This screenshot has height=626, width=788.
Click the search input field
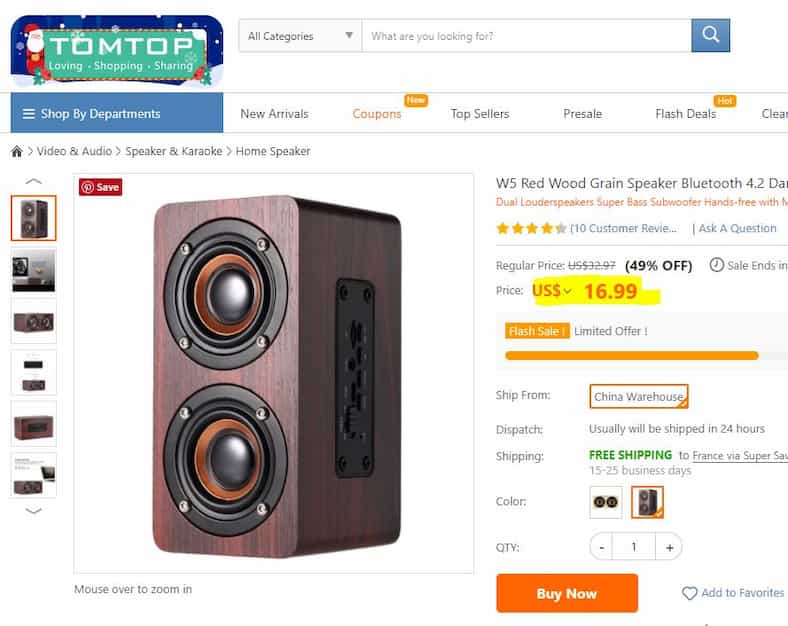(x=526, y=36)
